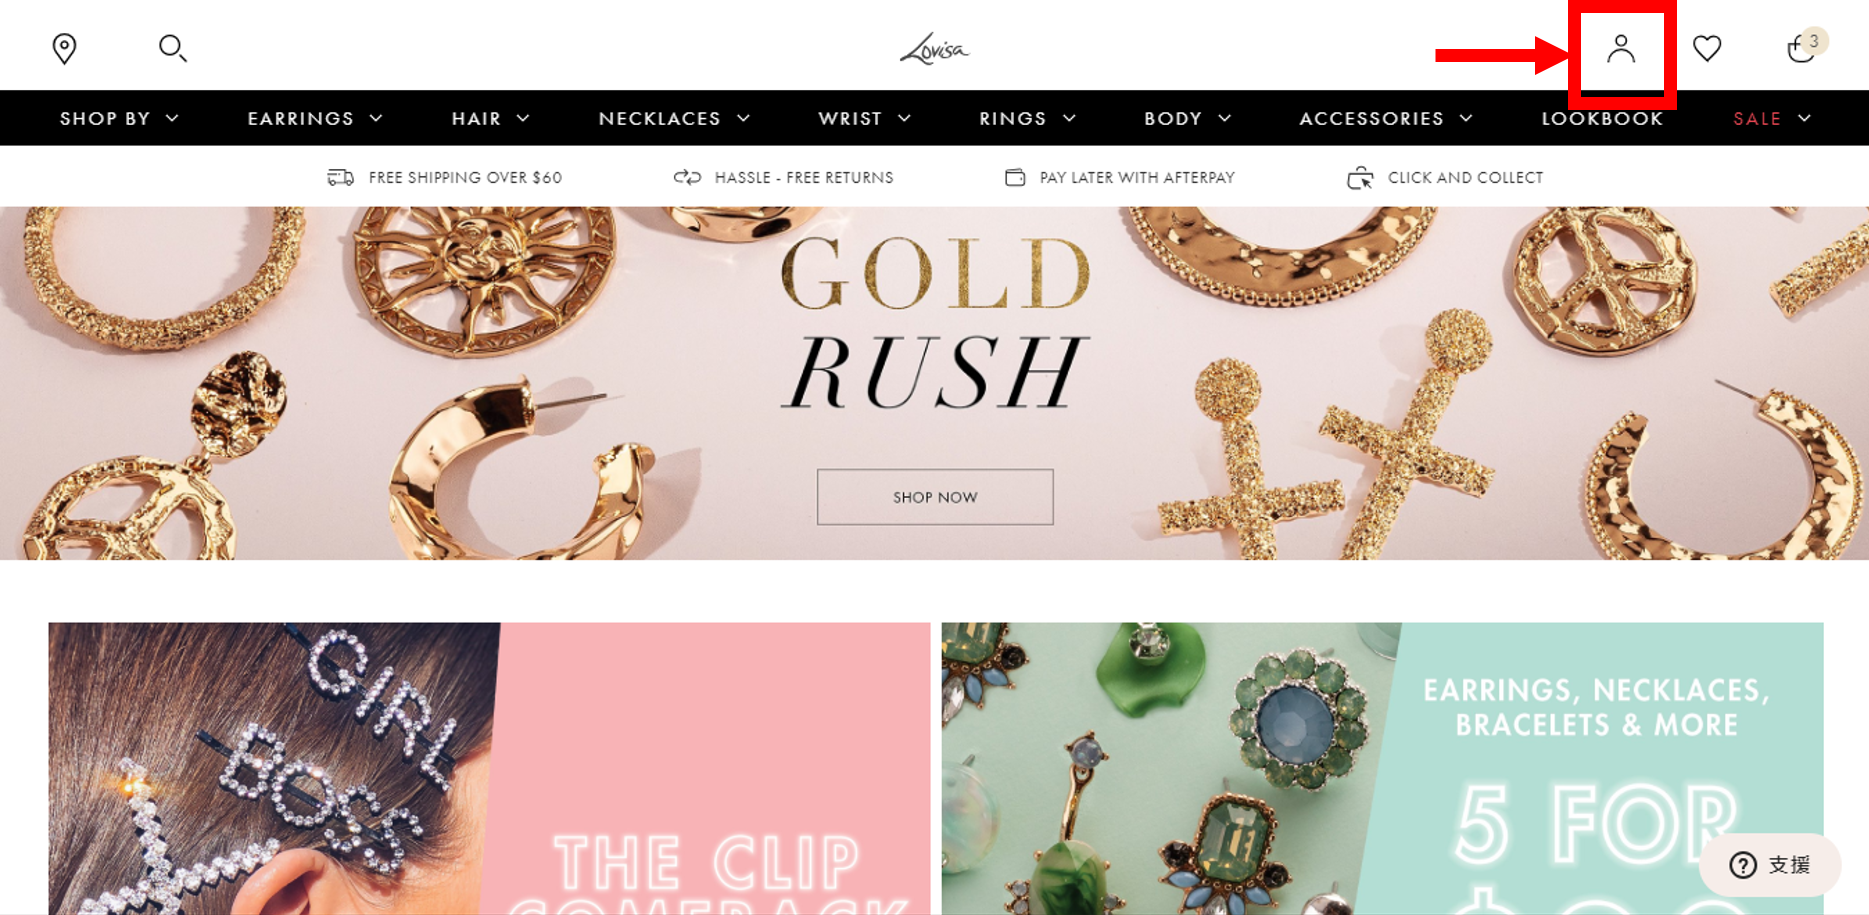Screen dimensions: 1869x915
Task: Open the account profile icon
Action: [1621, 48]
